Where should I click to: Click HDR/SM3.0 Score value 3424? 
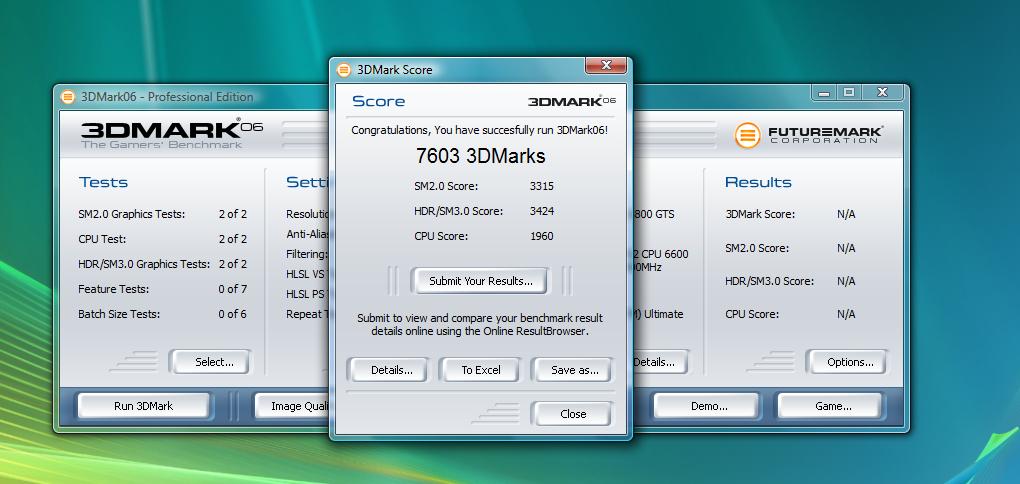(542, 211)
